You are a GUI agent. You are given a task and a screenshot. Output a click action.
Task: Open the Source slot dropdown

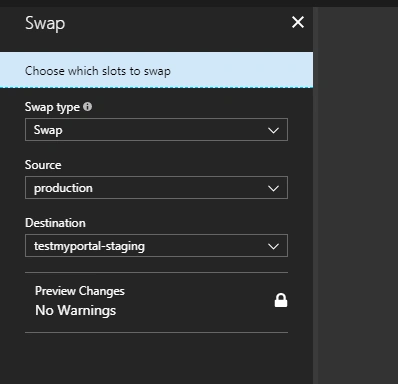tap(156, 188)
